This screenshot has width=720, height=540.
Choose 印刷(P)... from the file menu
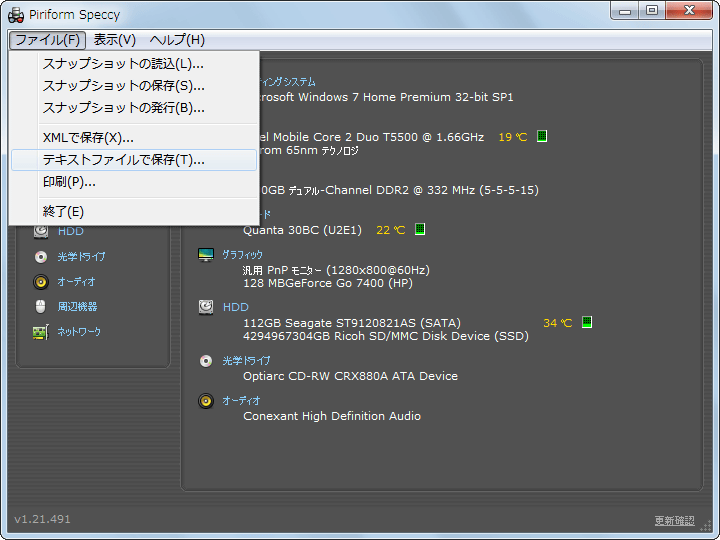[x=134, y=182]
